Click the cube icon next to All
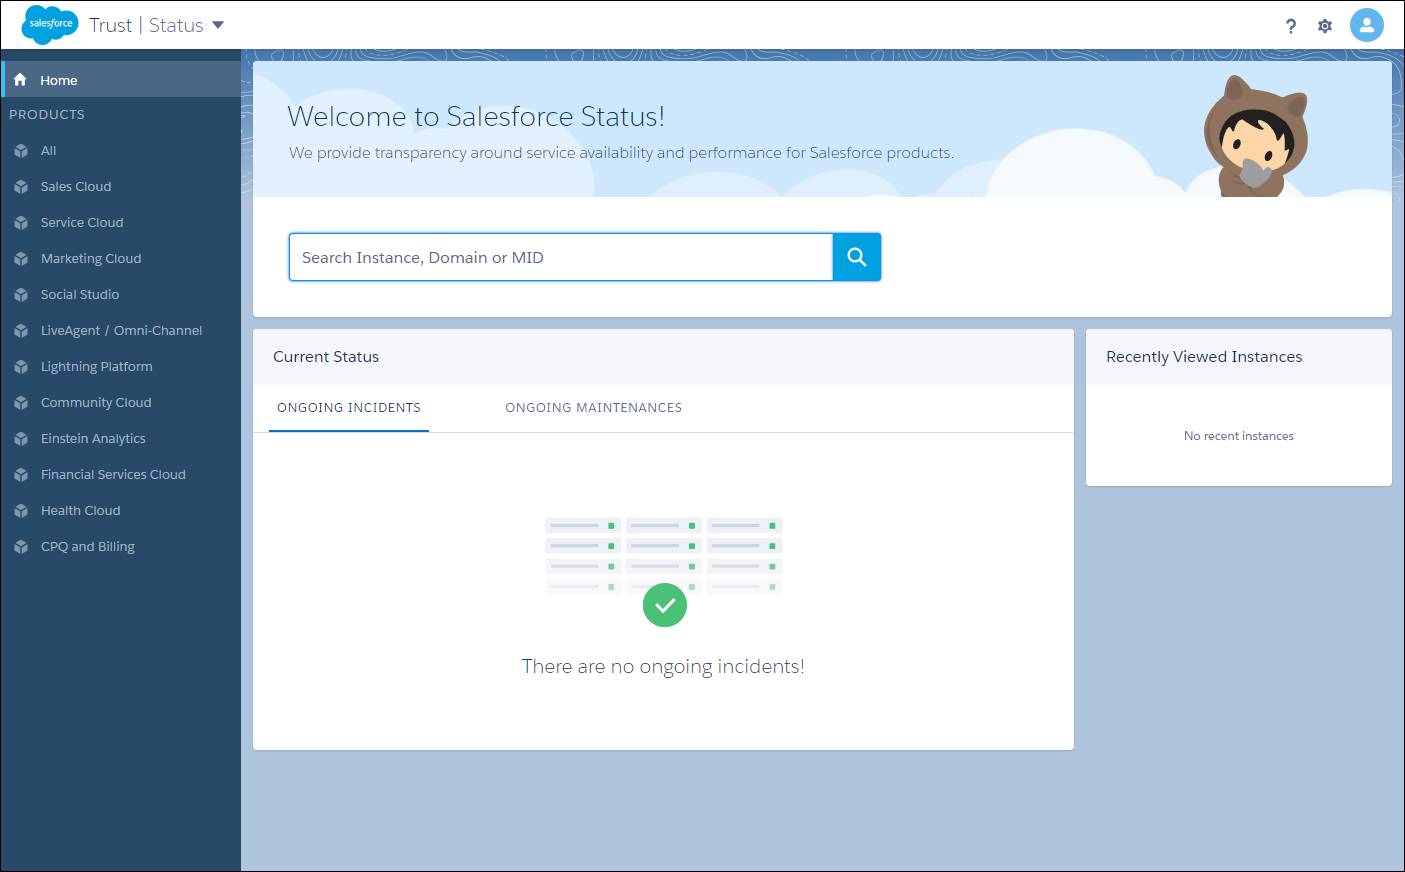This screenshot has width=1405, height=872. (21, 151)
